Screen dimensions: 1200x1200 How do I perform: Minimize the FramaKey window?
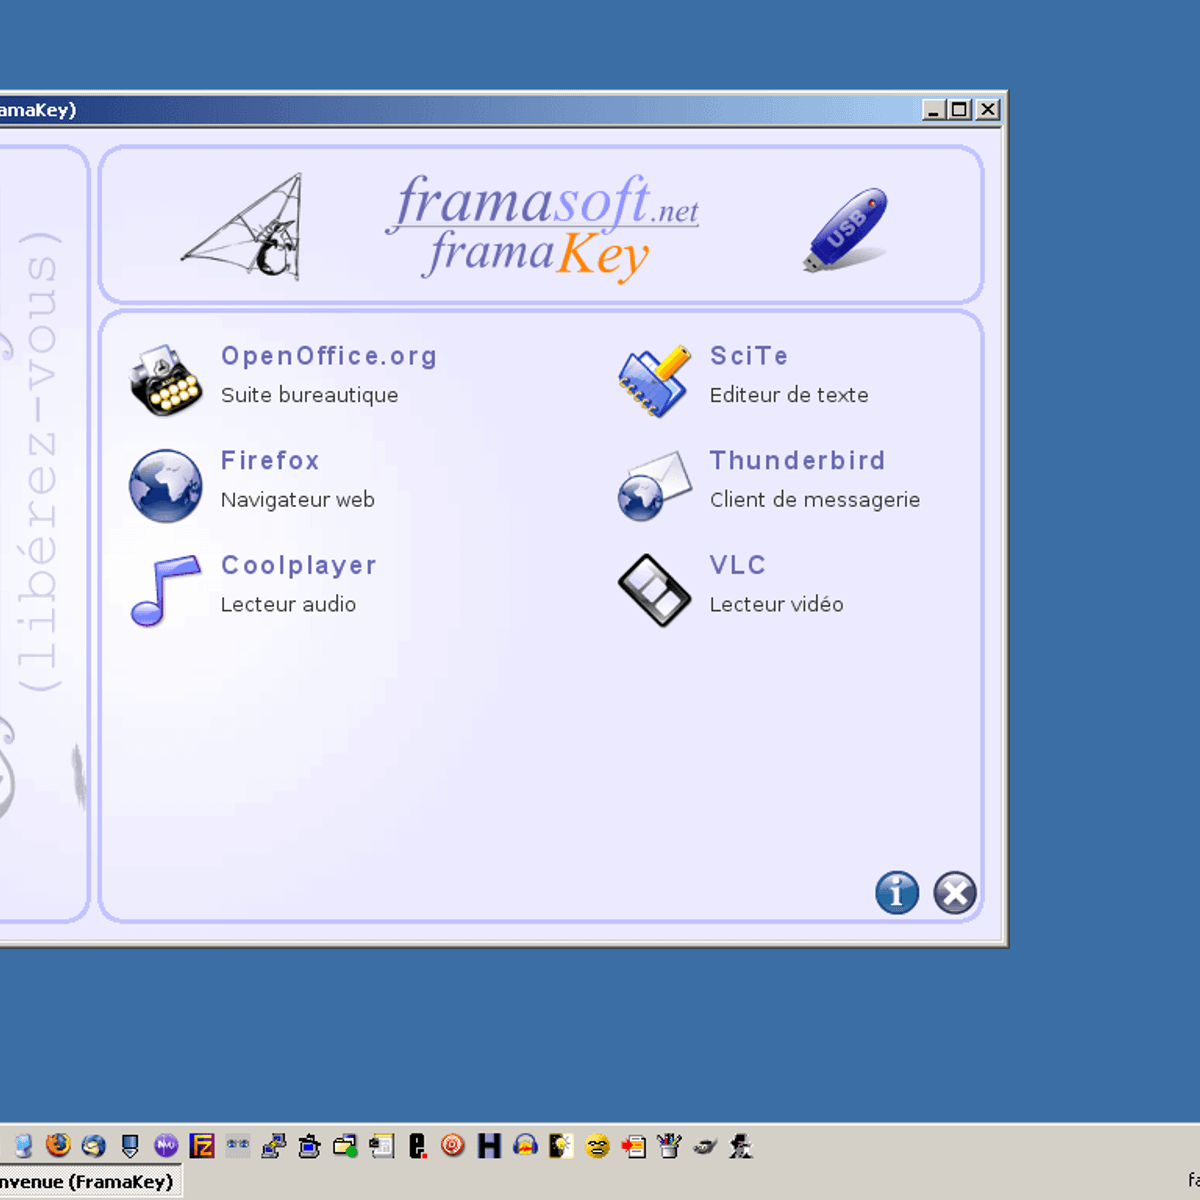933,110
